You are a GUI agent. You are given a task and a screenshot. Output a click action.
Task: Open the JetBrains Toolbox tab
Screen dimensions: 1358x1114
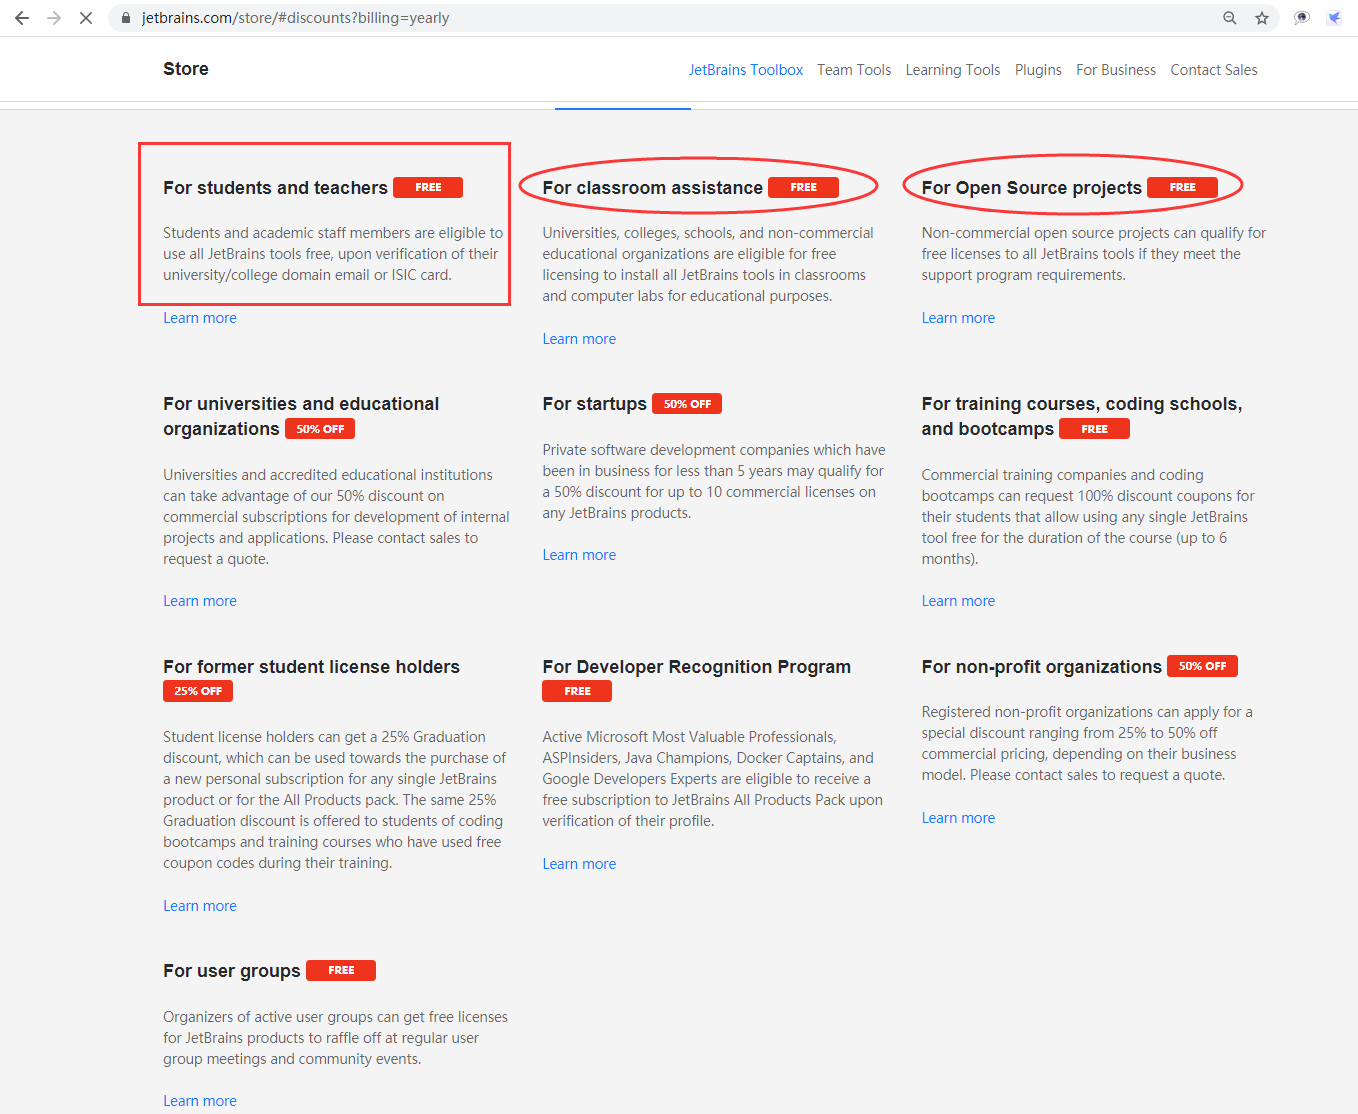(x=746, y=70)
